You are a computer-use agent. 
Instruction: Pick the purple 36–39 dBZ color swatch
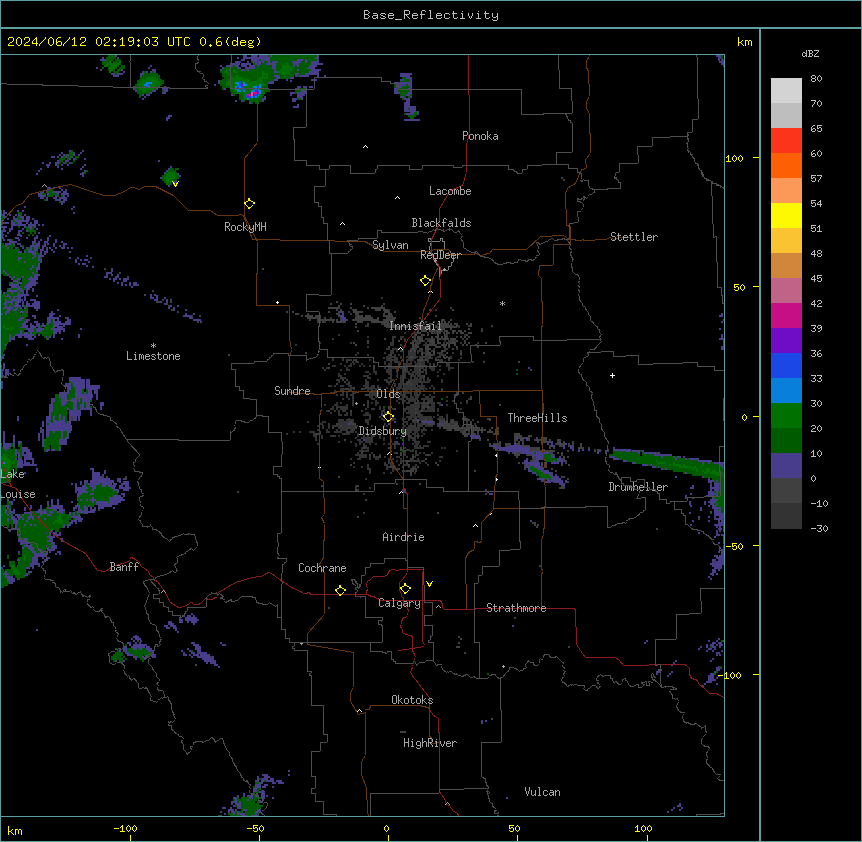pos(786,341)
